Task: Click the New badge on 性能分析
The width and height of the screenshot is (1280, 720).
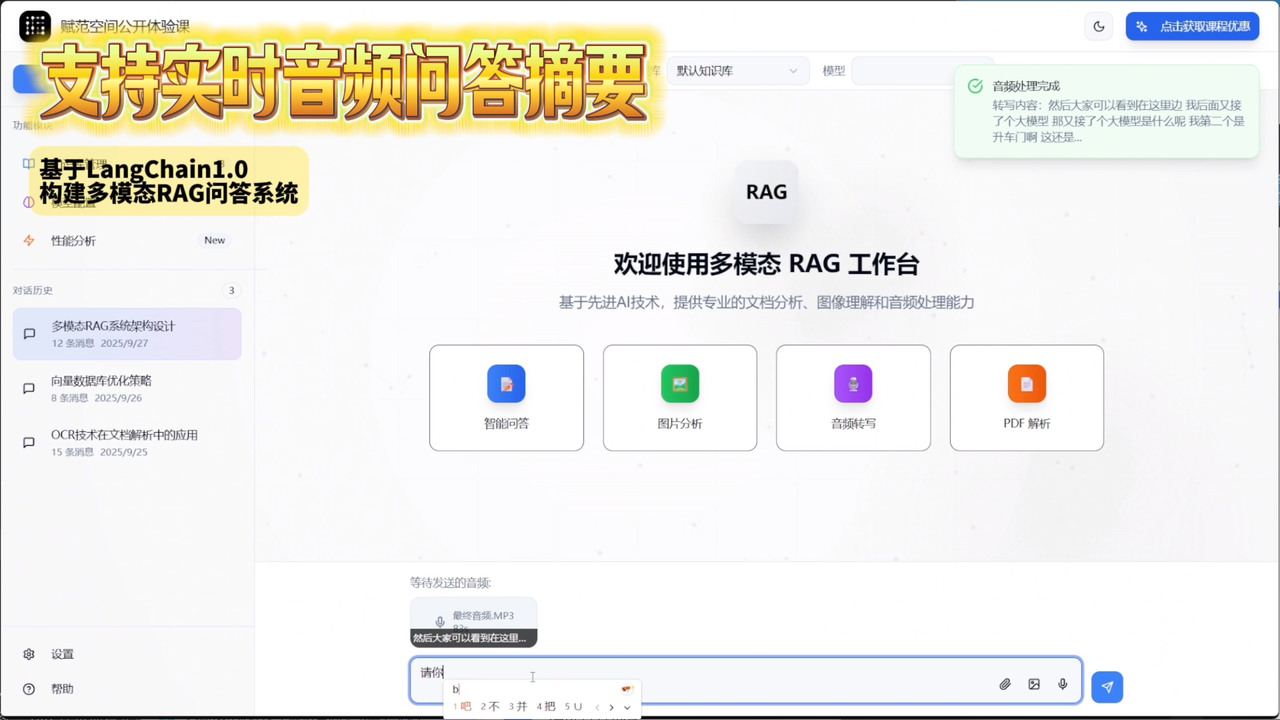Action: (214, 241)
